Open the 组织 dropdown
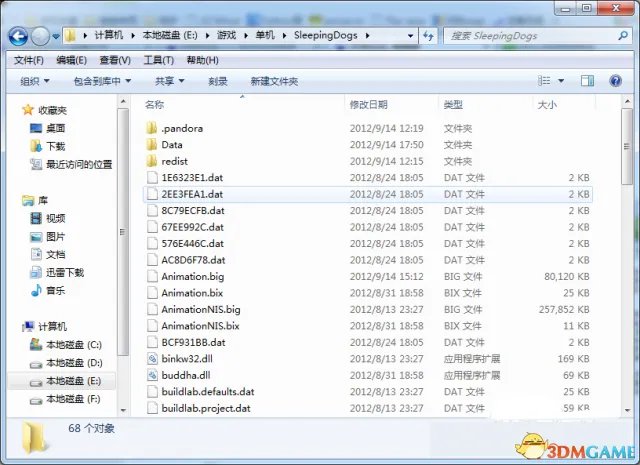The height and width of the screenshot is (465, 640). 35,81
